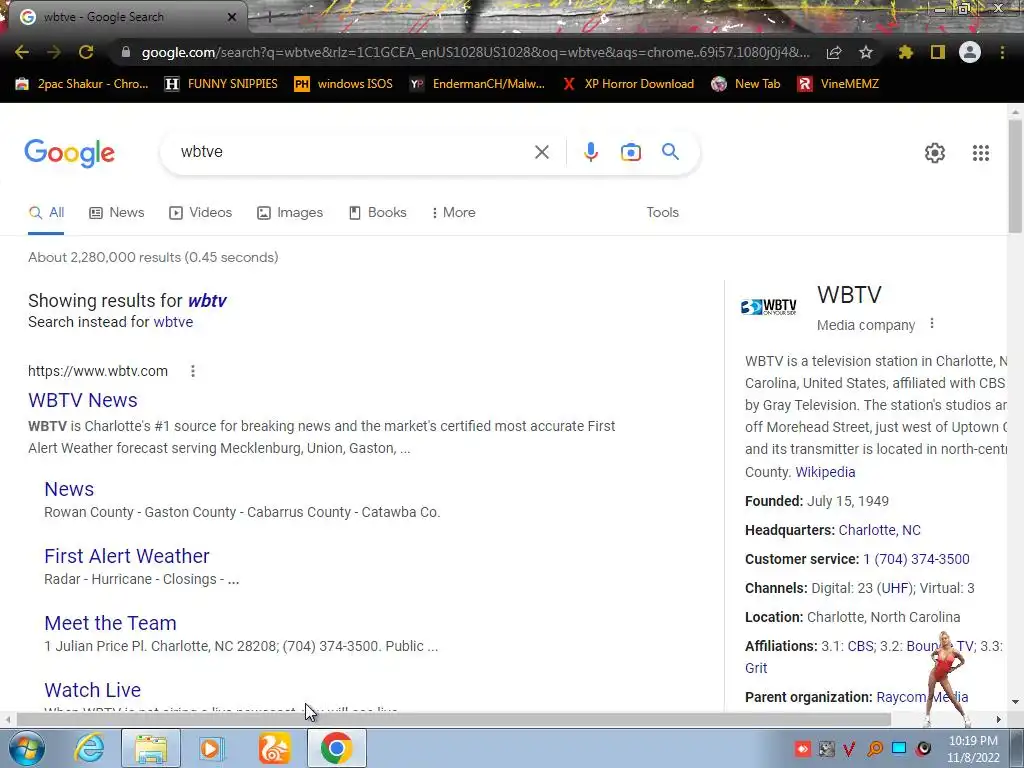Launch Internet Explorer from taskbar
This screenshot has width=1024, height=768.
tap(89, 748)
